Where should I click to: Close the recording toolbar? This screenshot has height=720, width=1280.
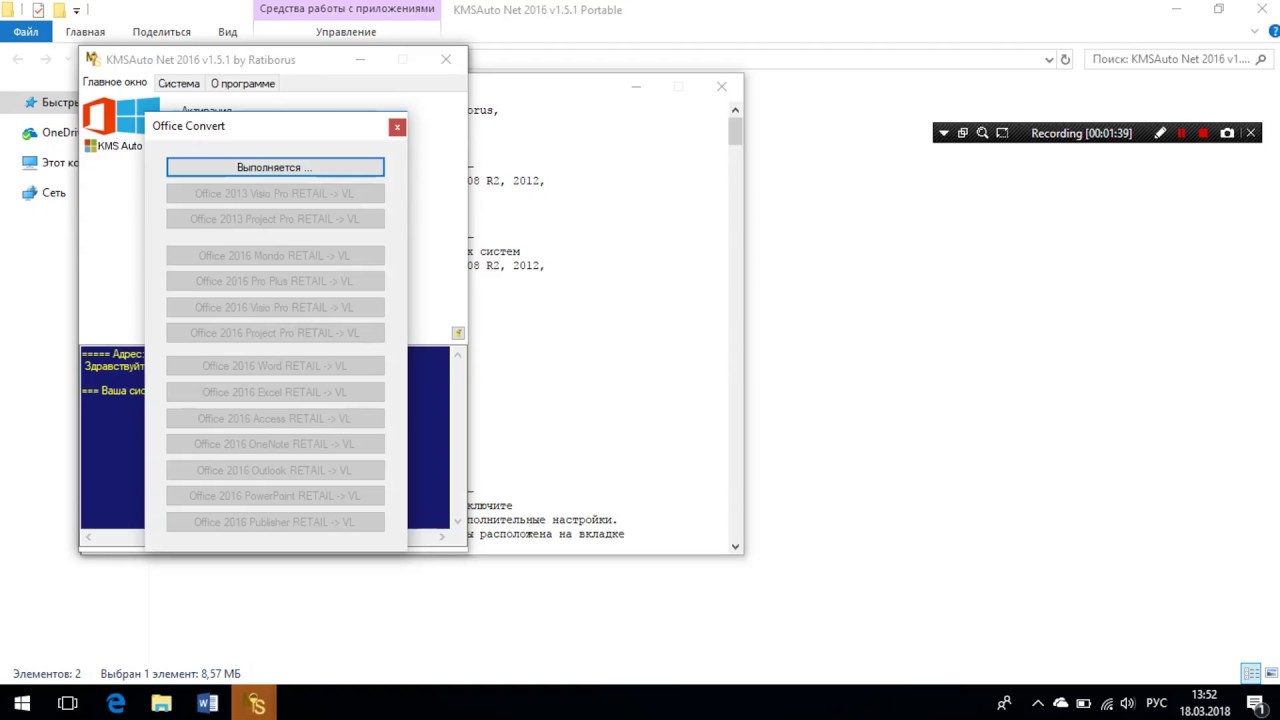coord(1250,133)
